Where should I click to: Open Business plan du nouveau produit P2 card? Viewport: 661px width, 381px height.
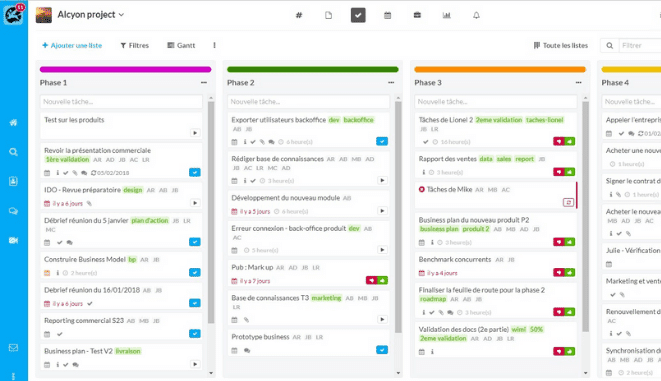(496, 231)
